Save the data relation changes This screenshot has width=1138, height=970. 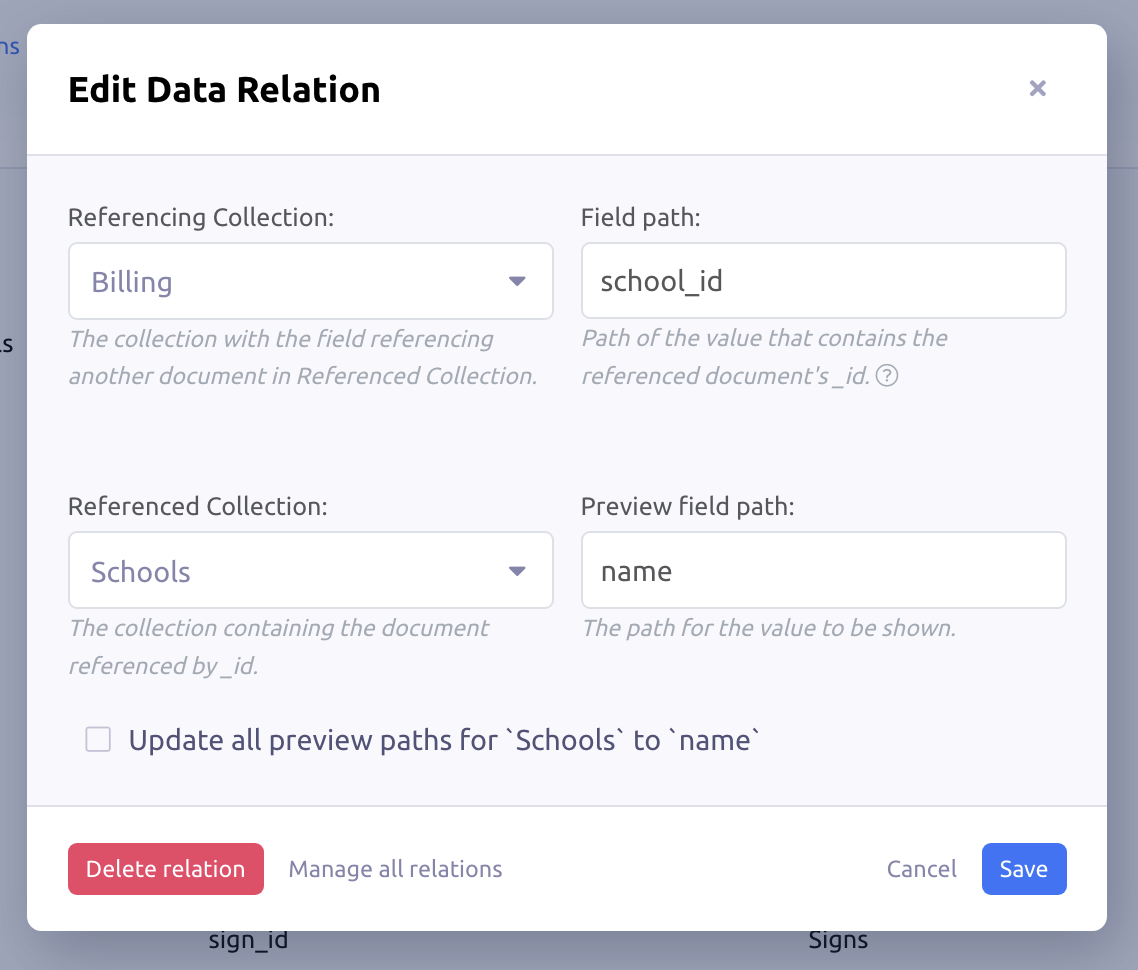click(1023, 869)
